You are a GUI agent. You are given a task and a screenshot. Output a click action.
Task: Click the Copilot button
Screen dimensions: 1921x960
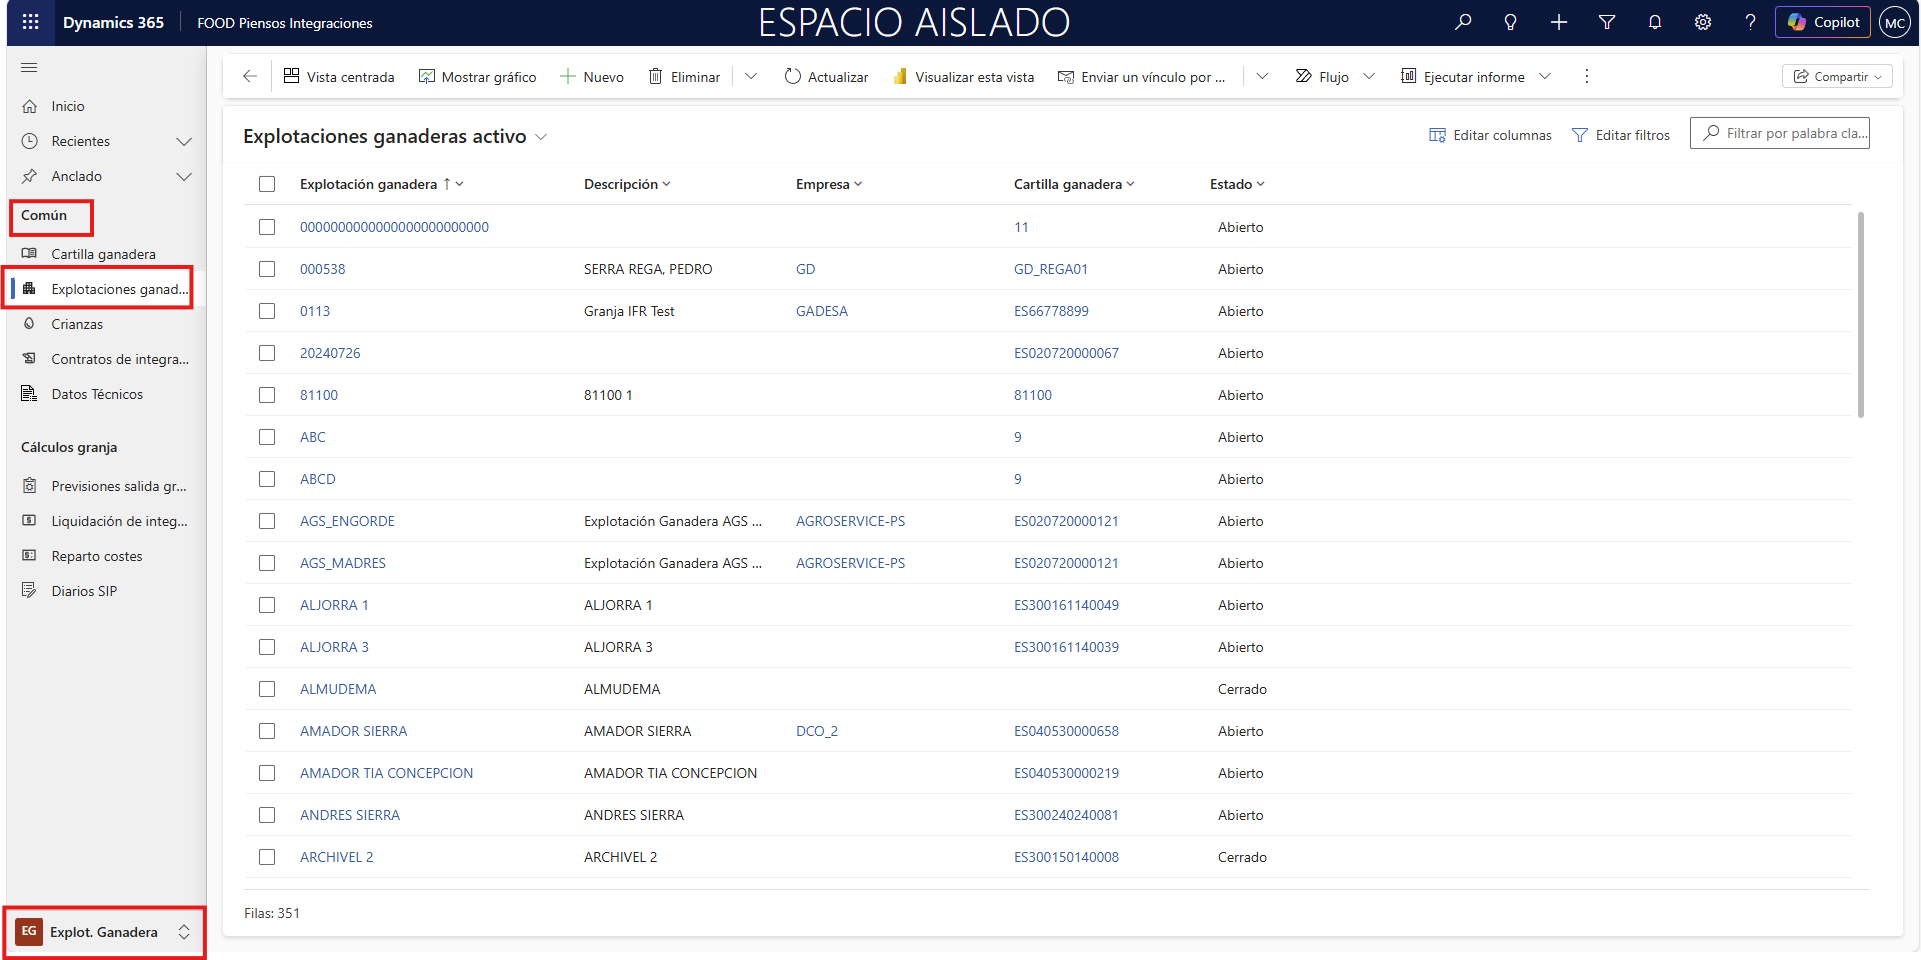point(1822,22)
